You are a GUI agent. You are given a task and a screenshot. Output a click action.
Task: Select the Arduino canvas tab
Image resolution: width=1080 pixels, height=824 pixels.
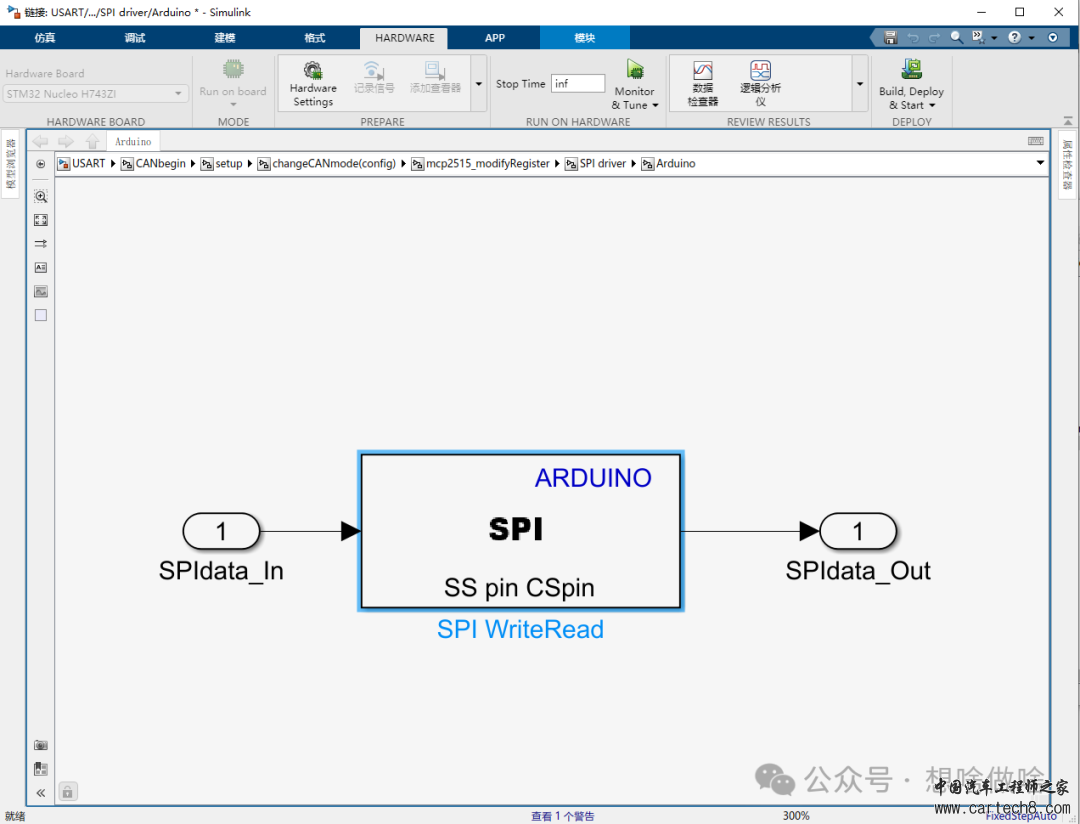133,141
